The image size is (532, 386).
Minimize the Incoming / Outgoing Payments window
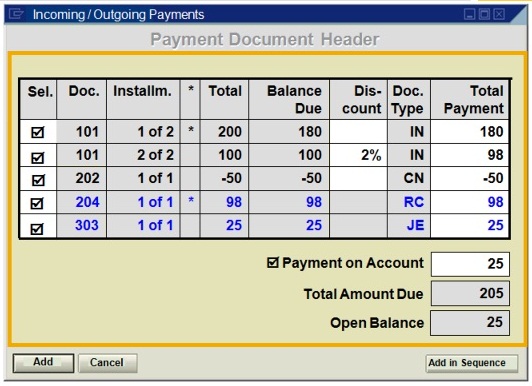[469, 14]
